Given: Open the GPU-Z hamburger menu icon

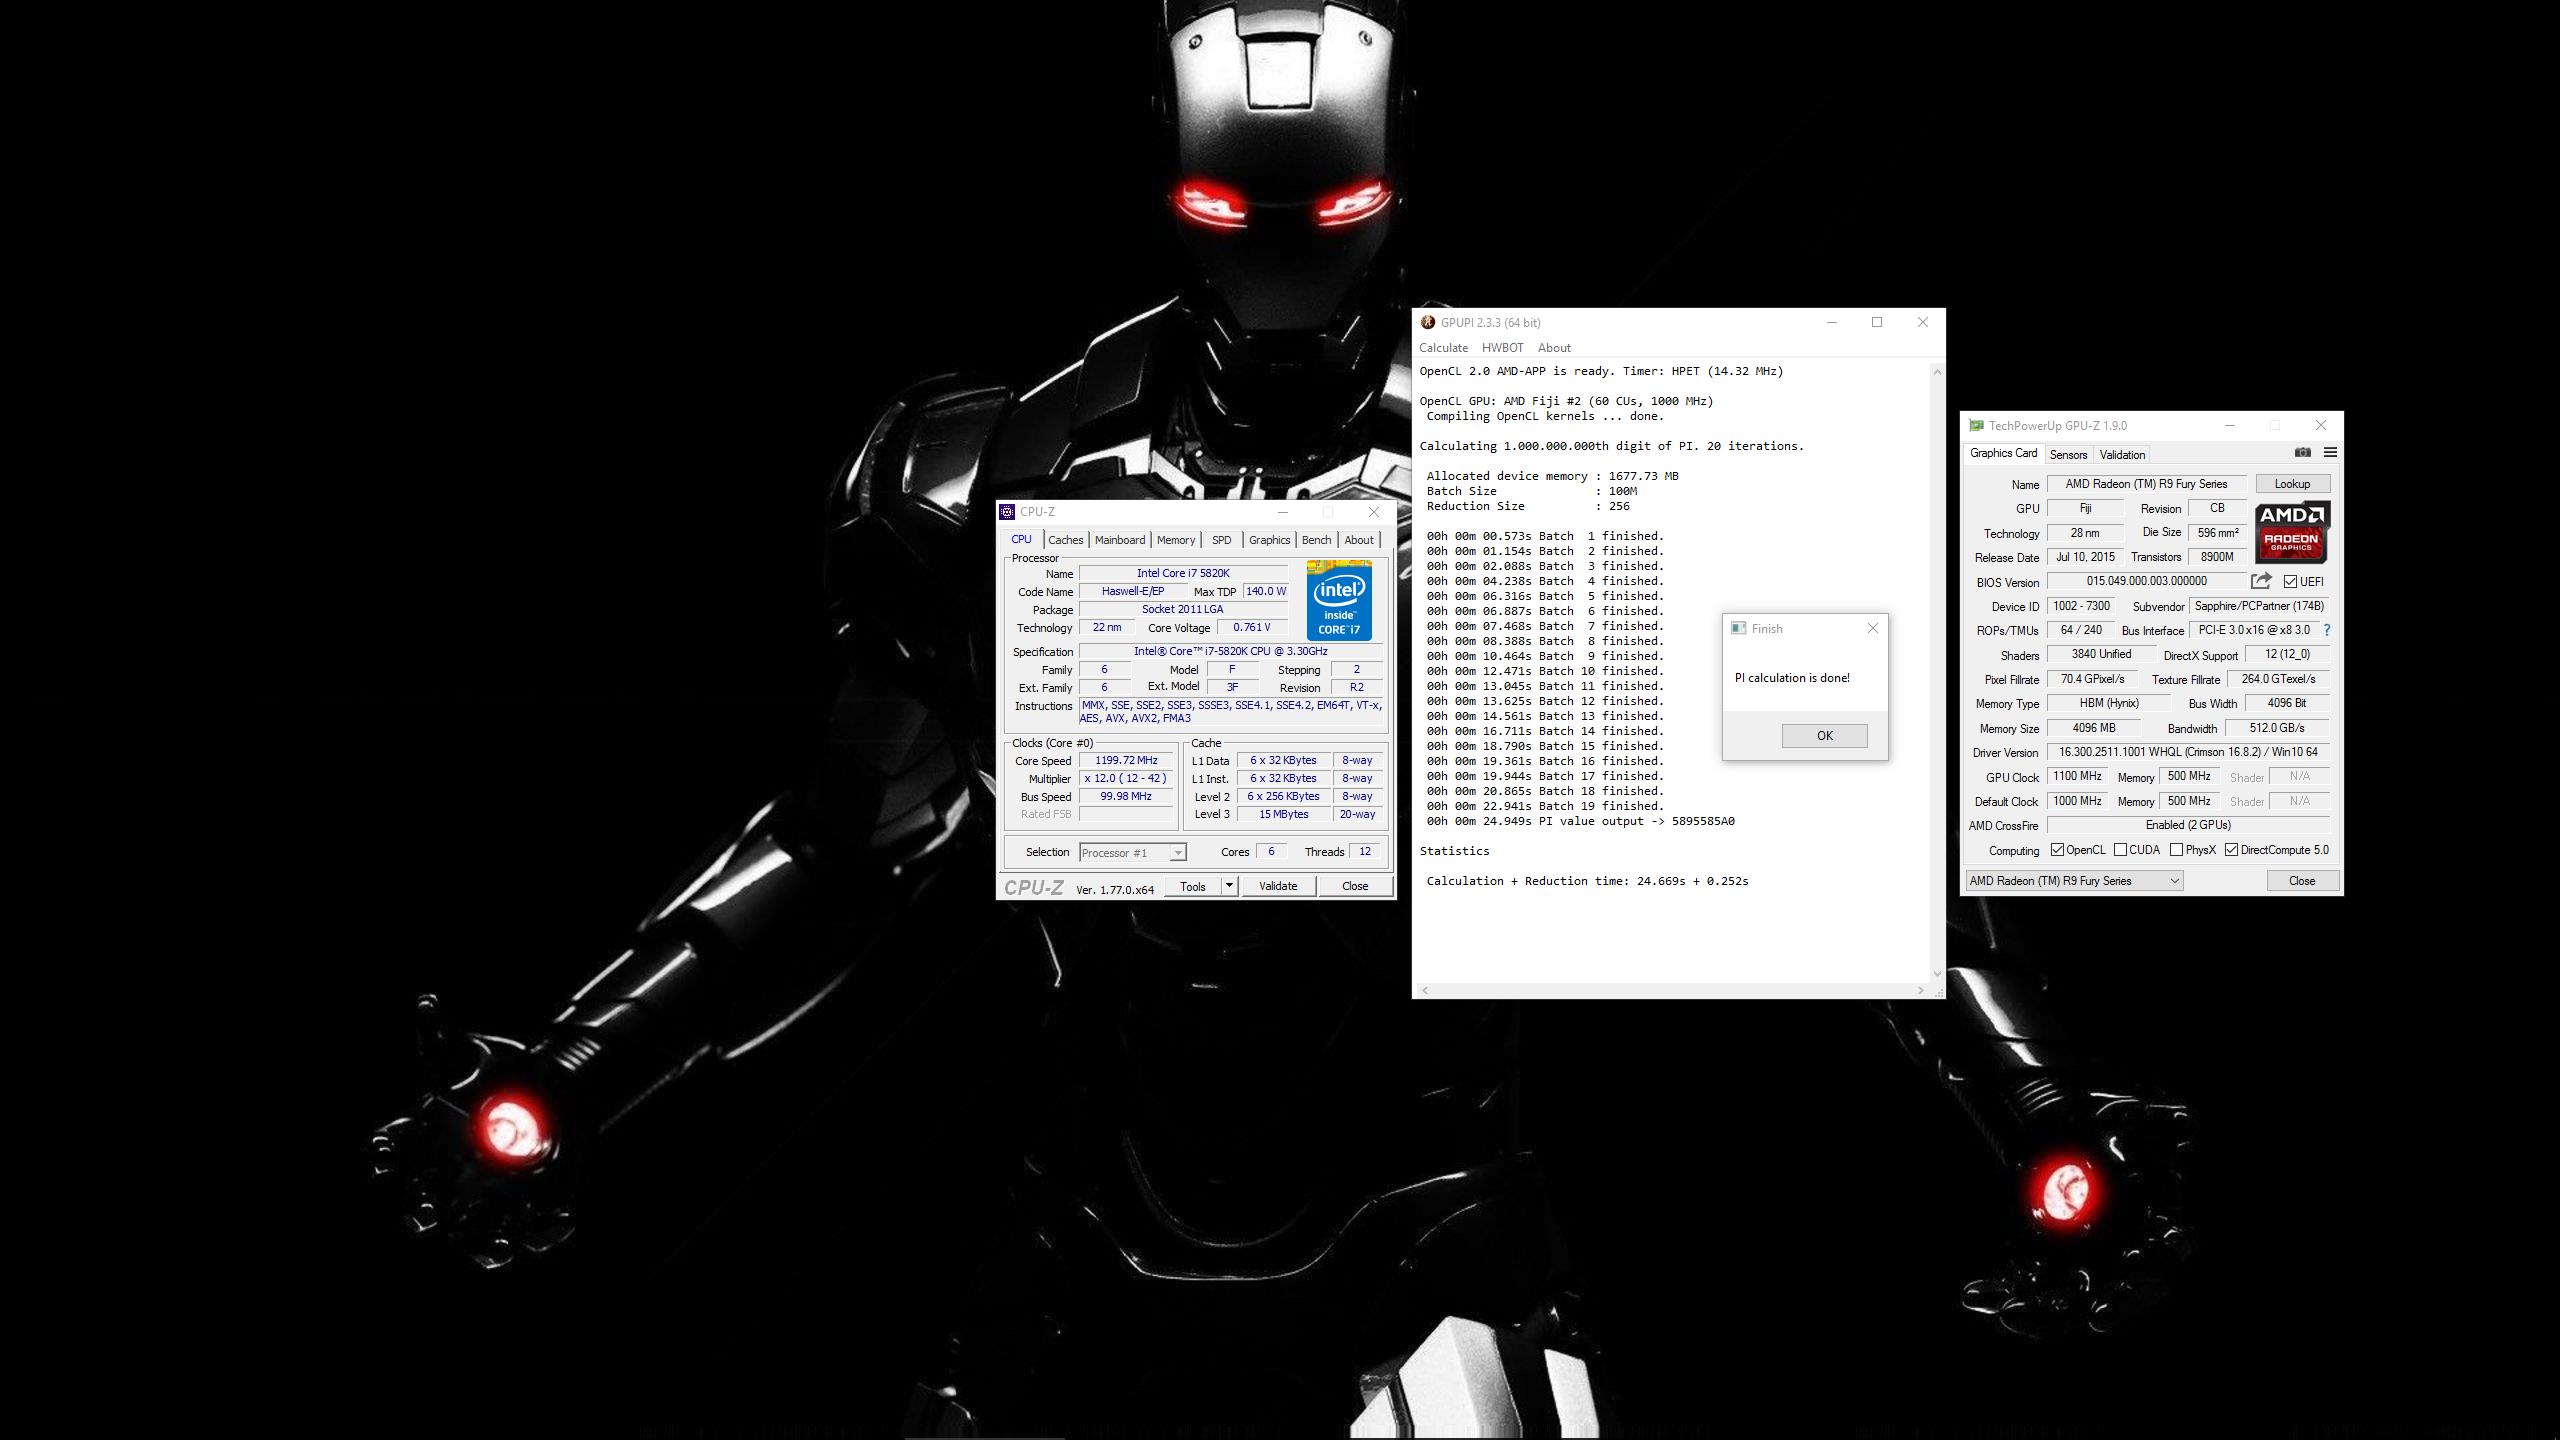Looking at the screenshot, I should 2330,453.
